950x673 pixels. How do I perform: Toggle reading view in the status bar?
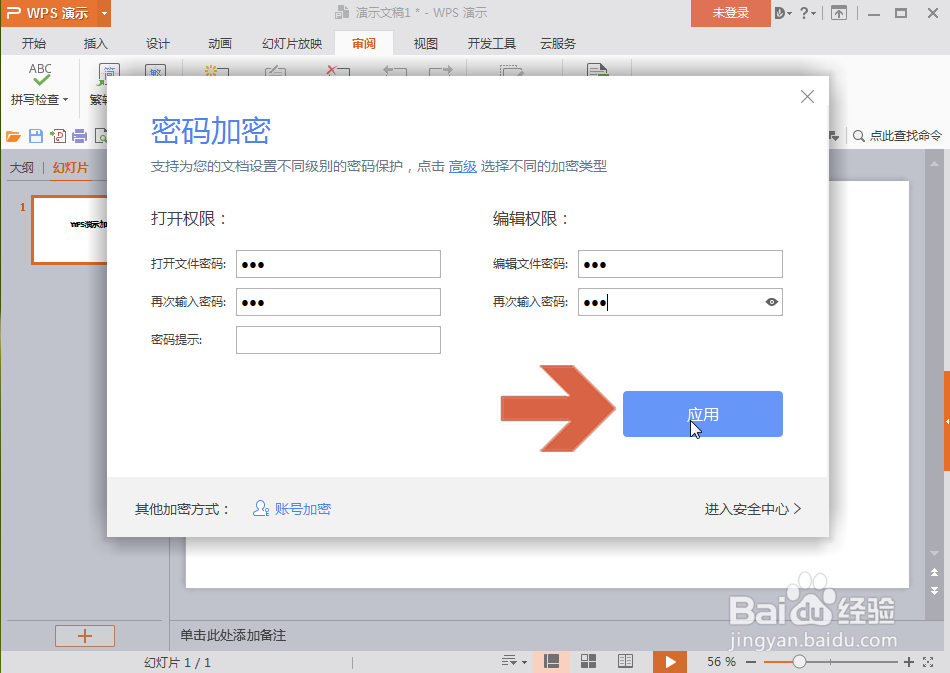625,661
